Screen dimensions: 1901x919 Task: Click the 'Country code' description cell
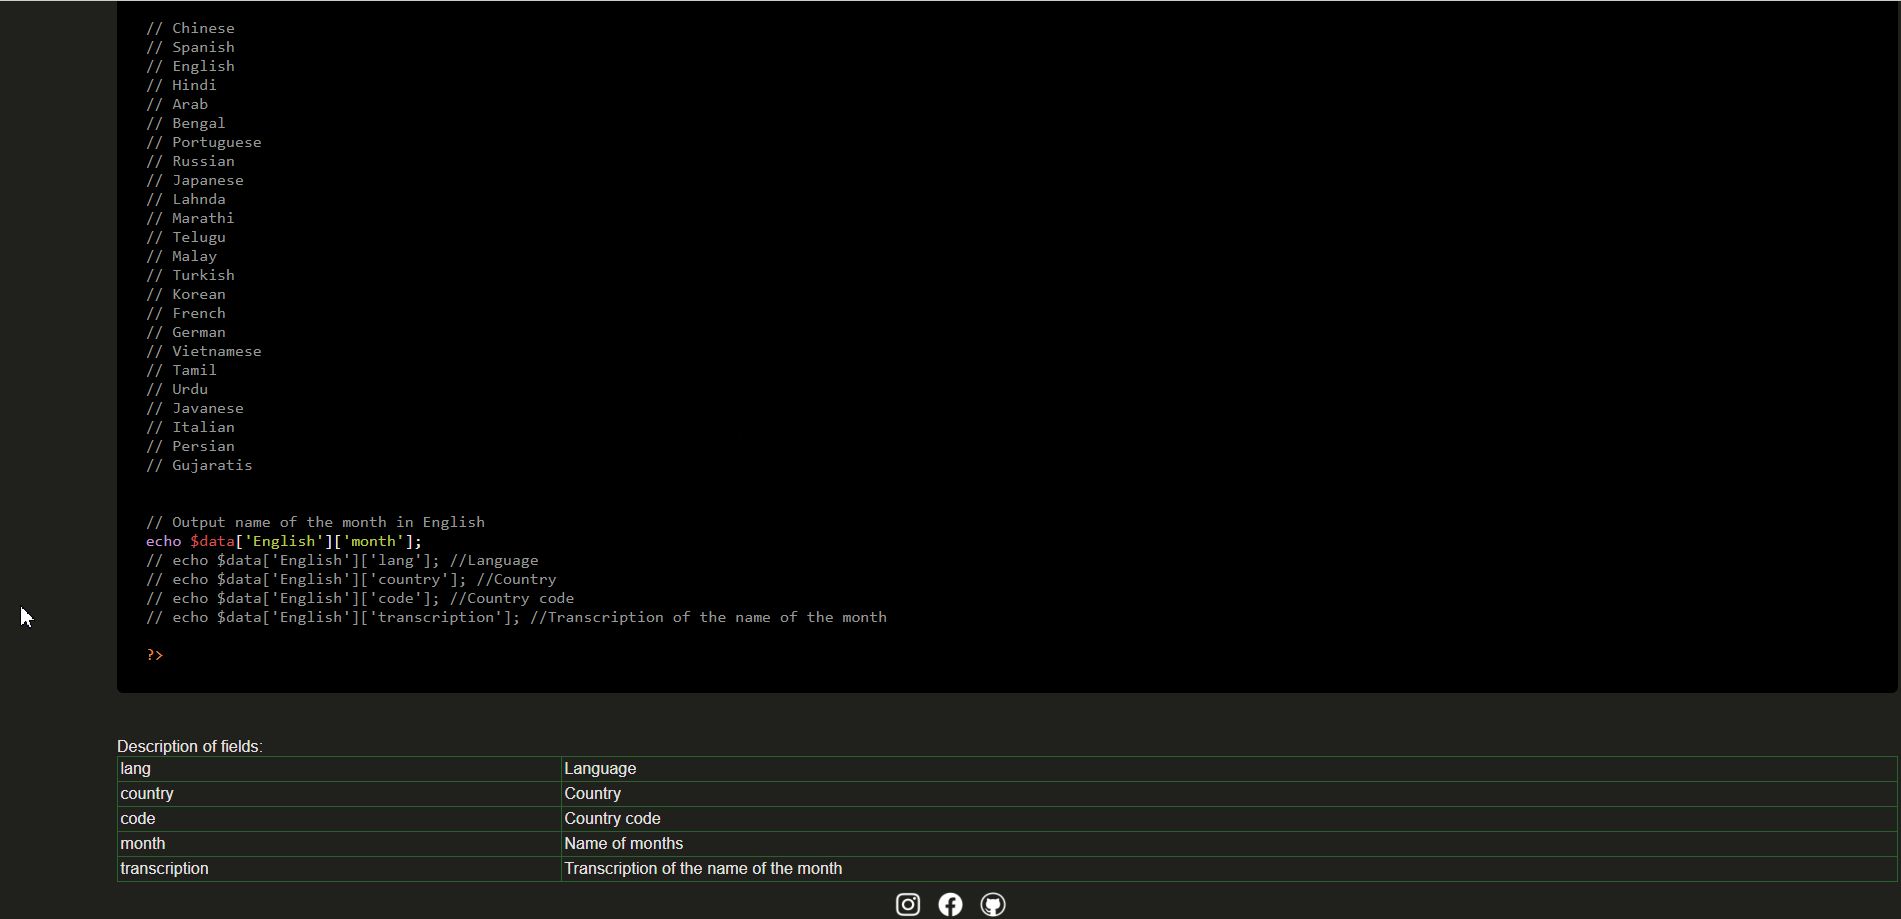click(1229, 819)
